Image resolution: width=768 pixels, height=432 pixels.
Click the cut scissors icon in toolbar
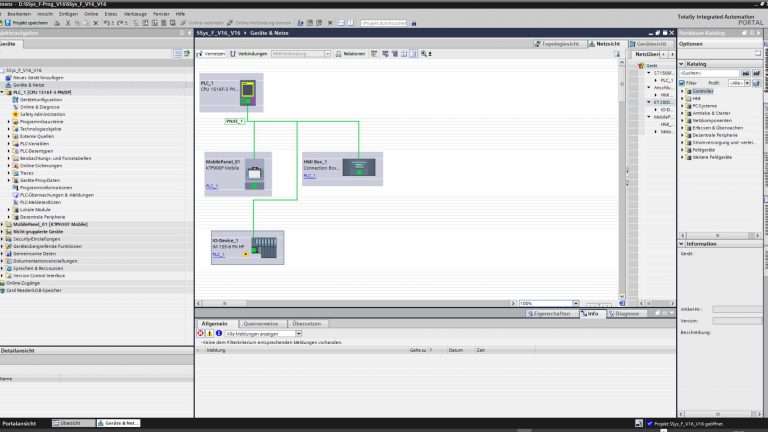coord(68,23)
